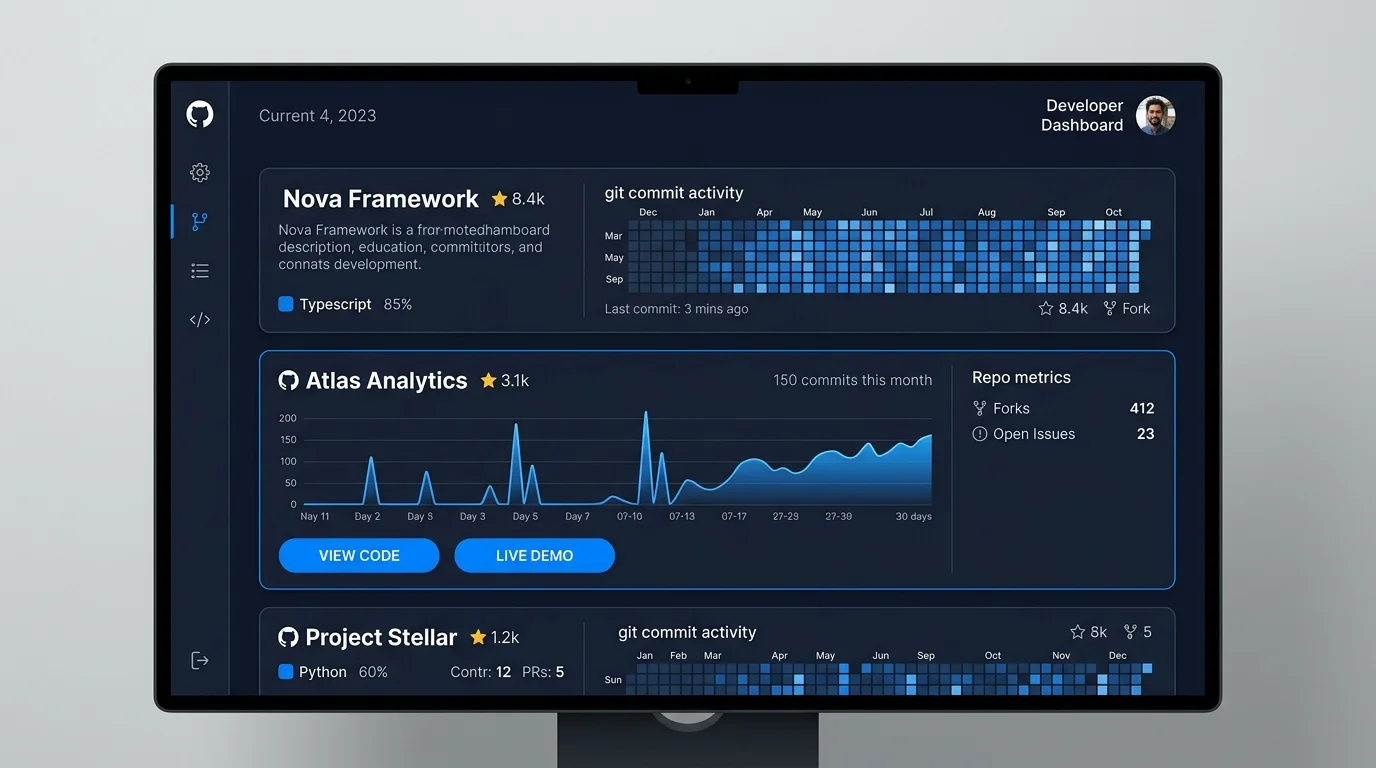The height and width of the screenshot is (768, 1376).
Task: Open the Atlas Analytics title
Action: pos(386,380)
